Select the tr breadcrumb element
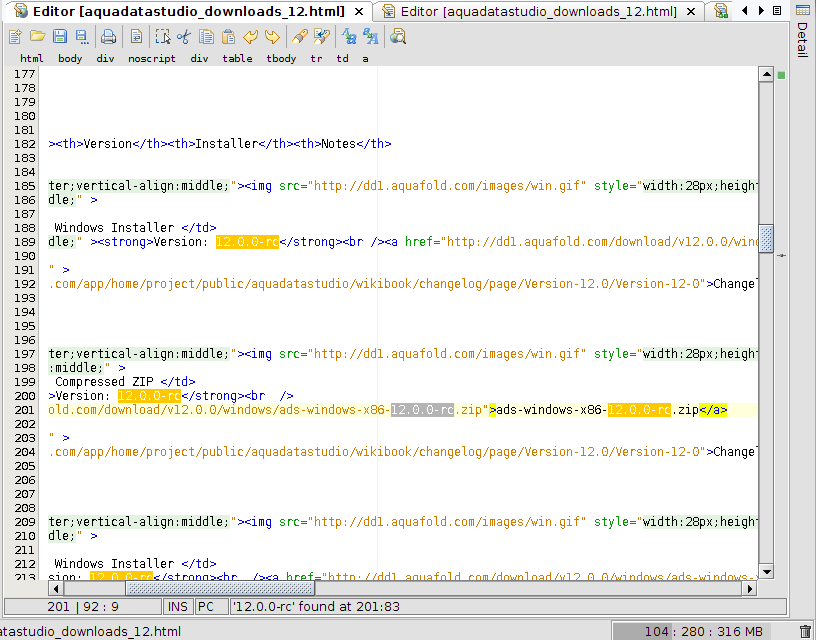 point(316,59)
